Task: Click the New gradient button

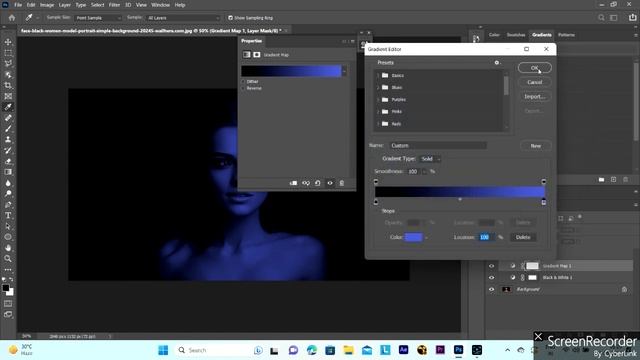Action: tap(536, 146)
